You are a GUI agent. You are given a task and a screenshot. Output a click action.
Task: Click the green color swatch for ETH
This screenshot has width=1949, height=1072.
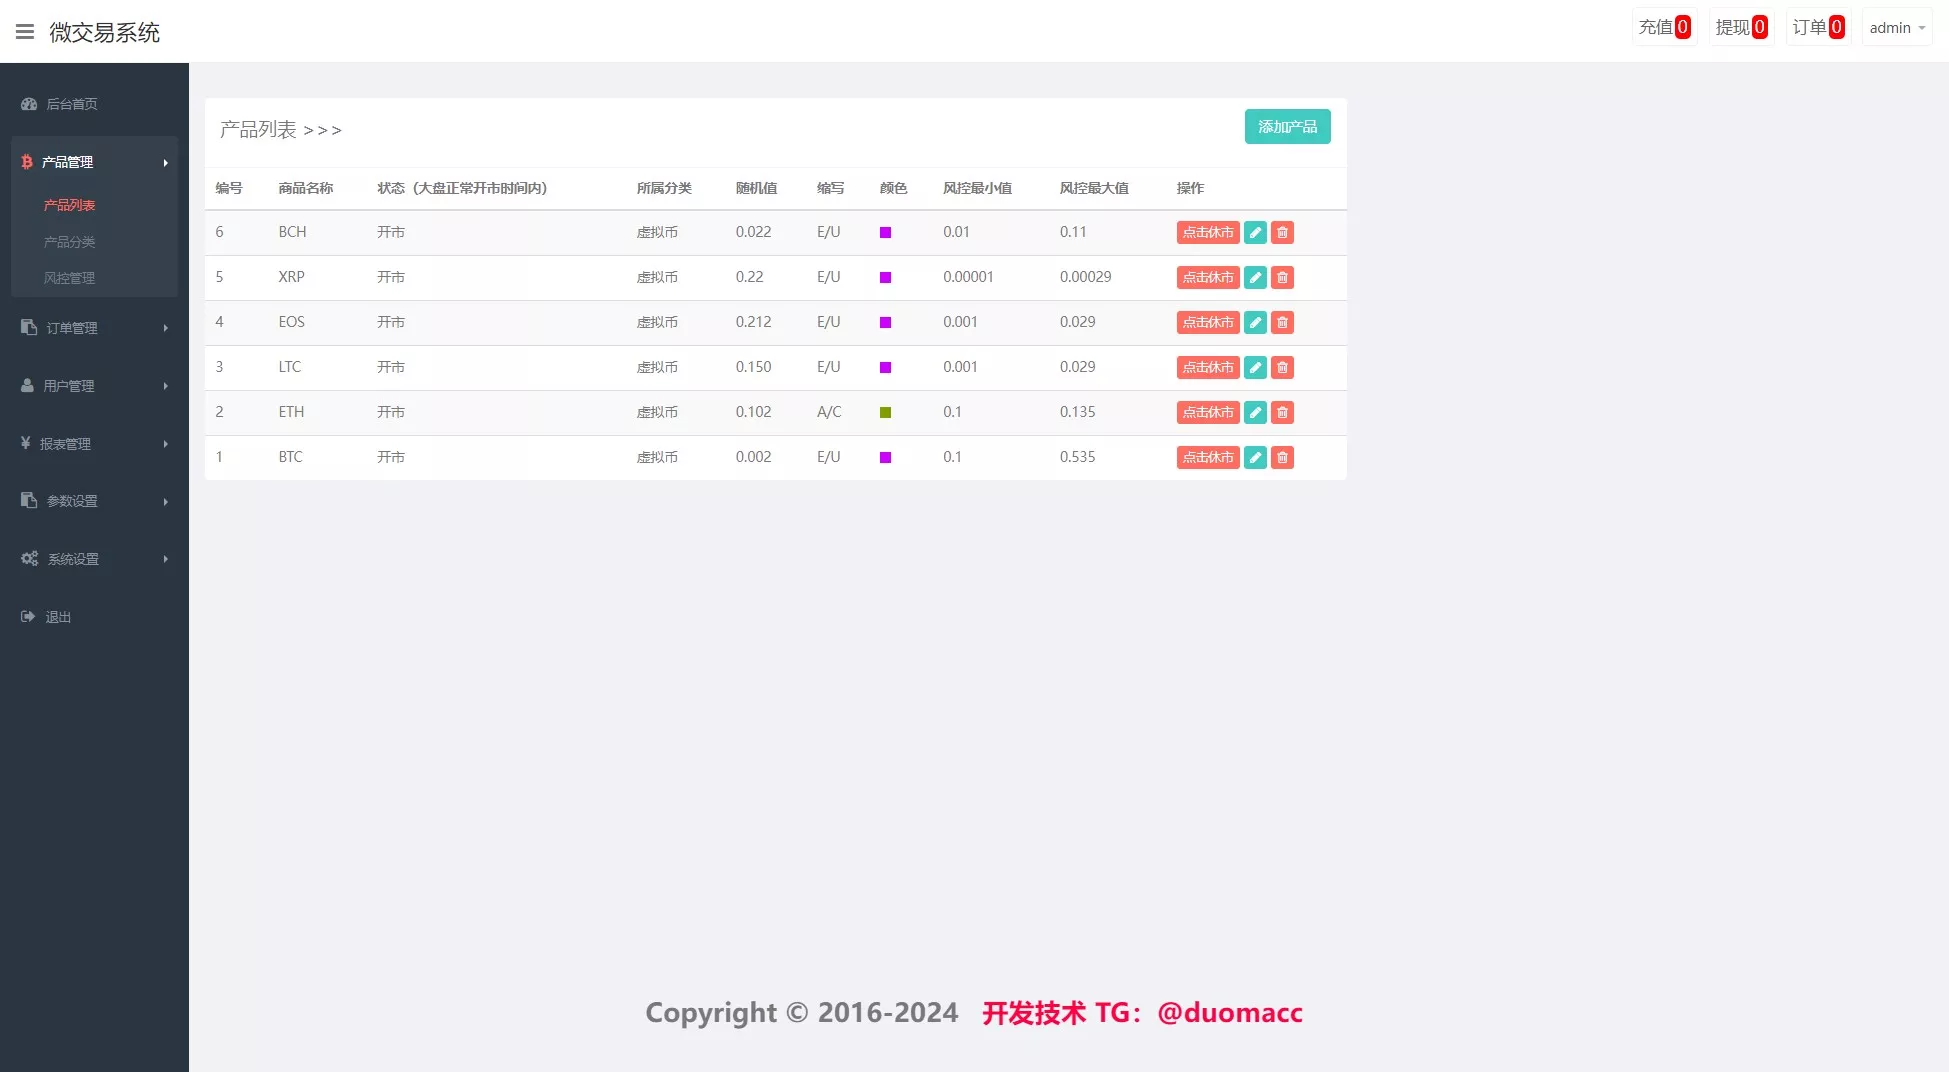tap(885, 413)
